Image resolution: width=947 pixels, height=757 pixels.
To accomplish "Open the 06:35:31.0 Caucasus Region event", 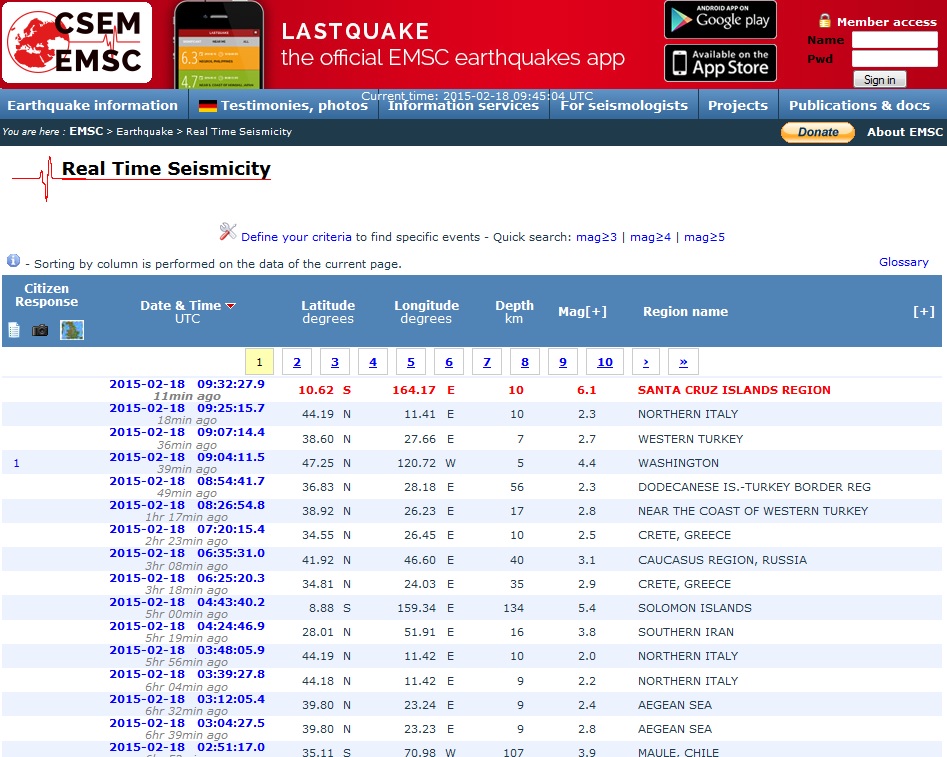I will click(187, 553).
